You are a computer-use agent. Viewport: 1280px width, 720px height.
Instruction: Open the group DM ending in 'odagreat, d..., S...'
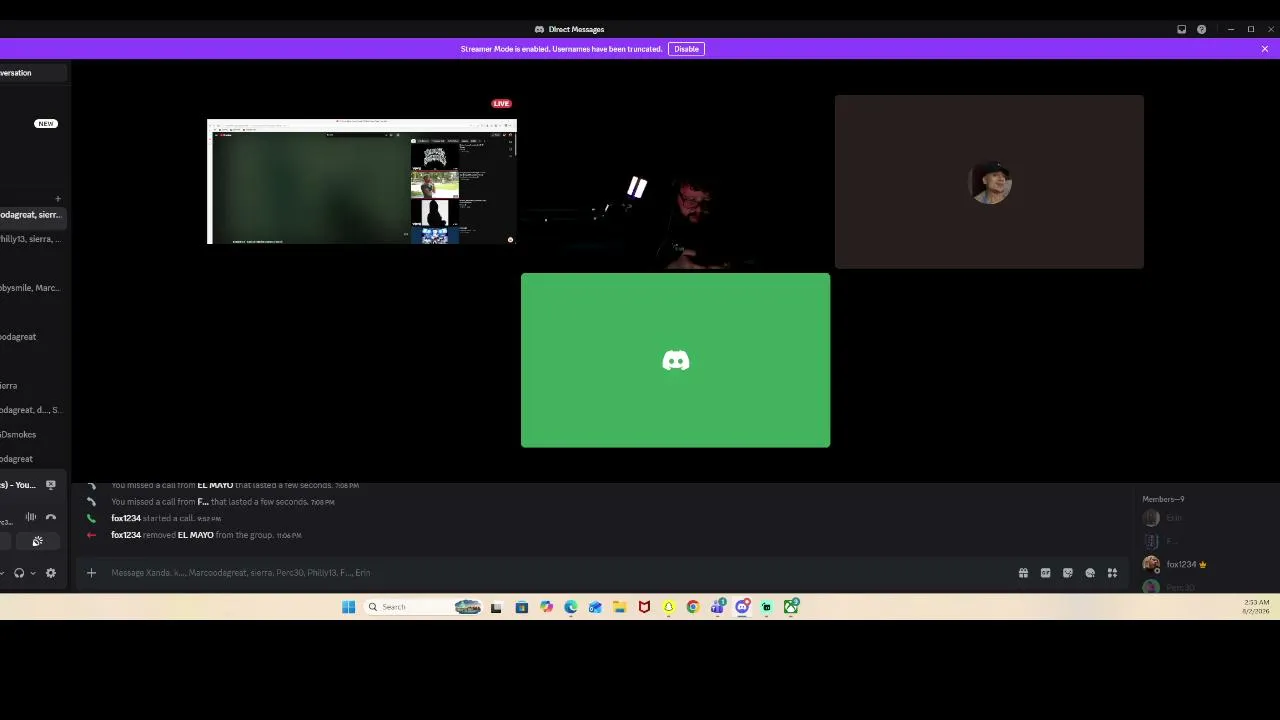[x=32, y=410]
